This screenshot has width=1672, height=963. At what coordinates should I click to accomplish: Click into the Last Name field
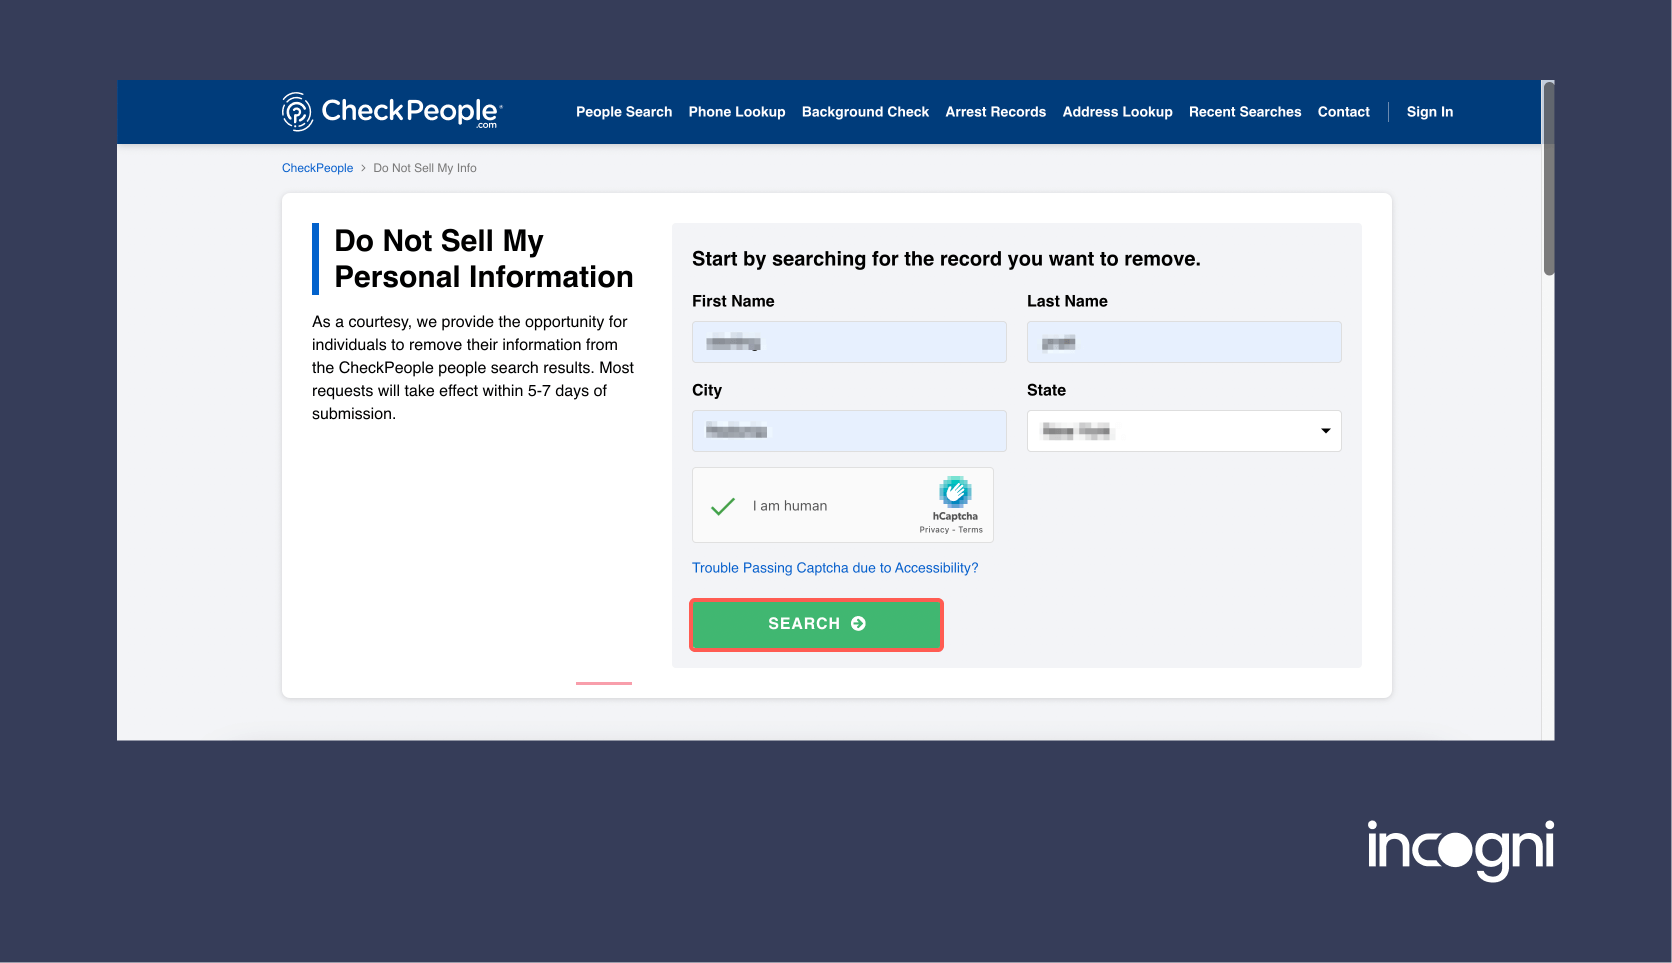[x=1184, y=342]
